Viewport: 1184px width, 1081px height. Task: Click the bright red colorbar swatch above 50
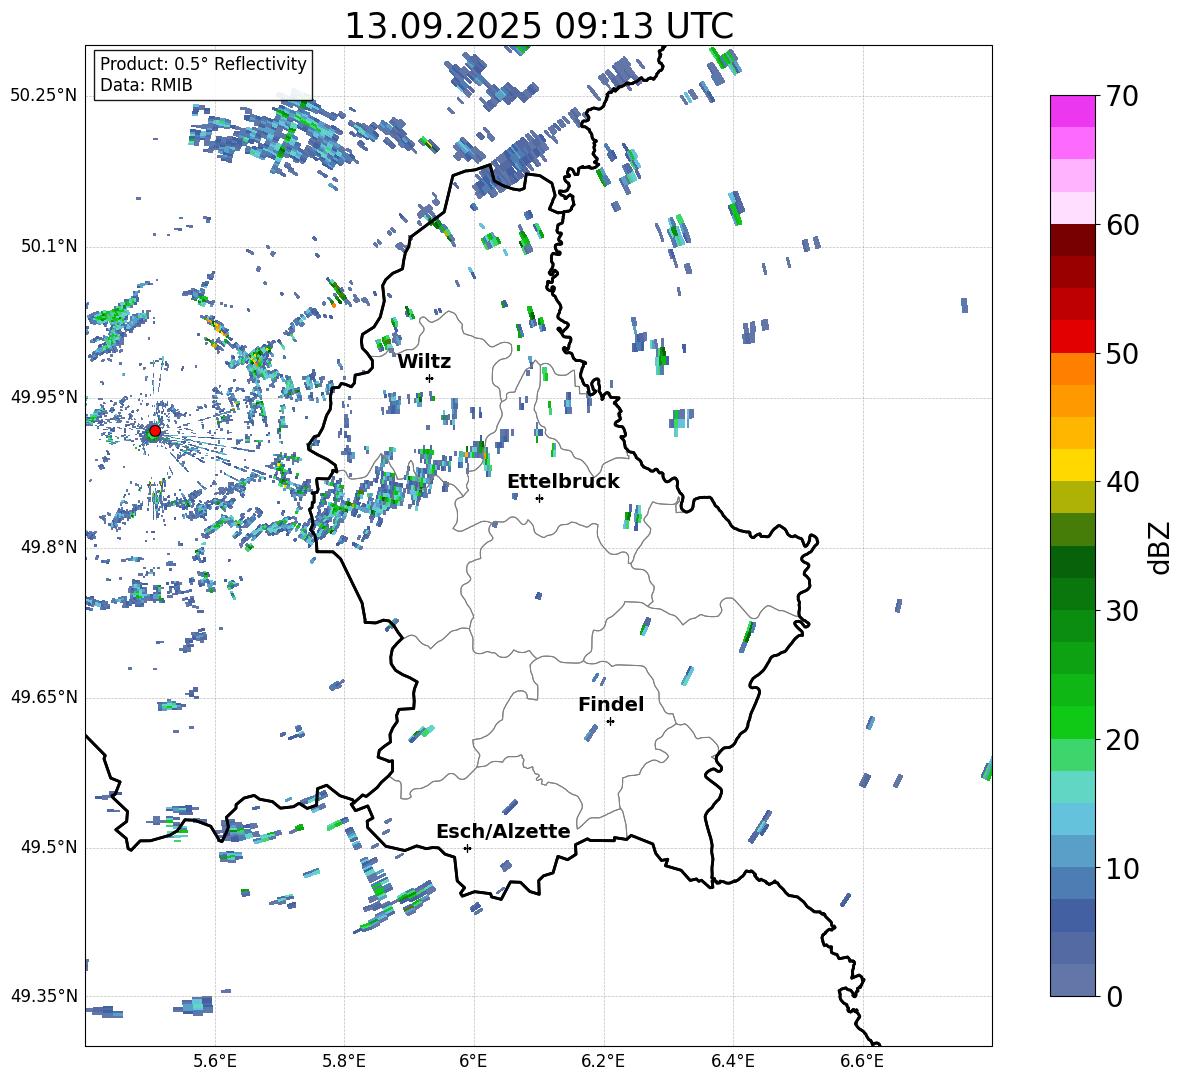pyautogui.click(x=1072, y=337)
